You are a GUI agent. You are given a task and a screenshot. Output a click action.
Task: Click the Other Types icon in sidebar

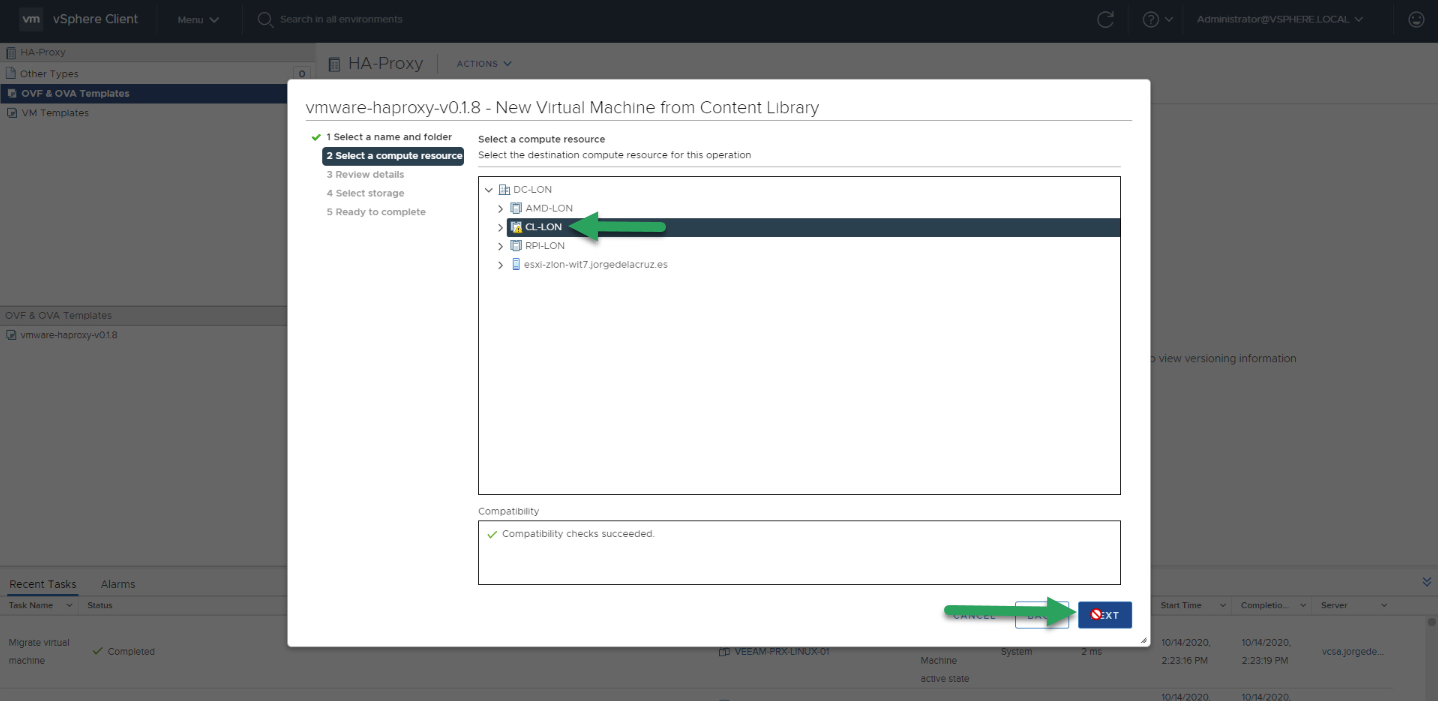pyautogui.click(x=11, y=73)
